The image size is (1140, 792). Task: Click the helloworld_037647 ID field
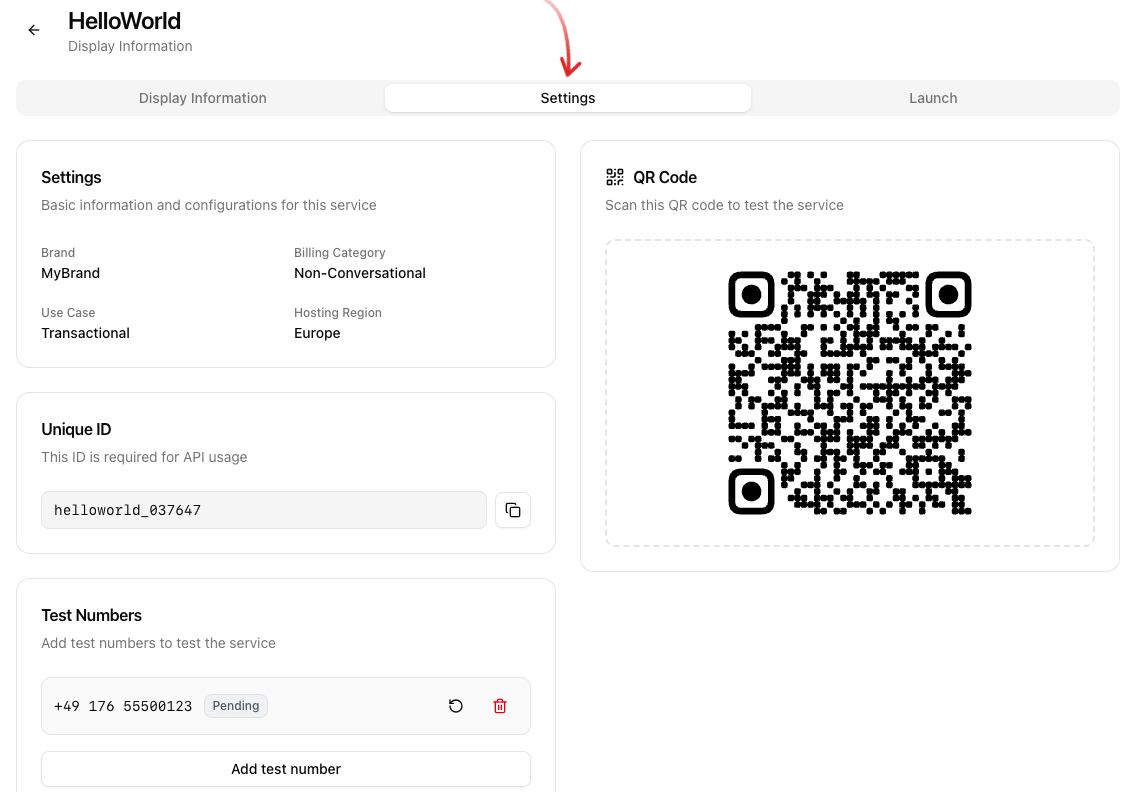click(264, 510)
